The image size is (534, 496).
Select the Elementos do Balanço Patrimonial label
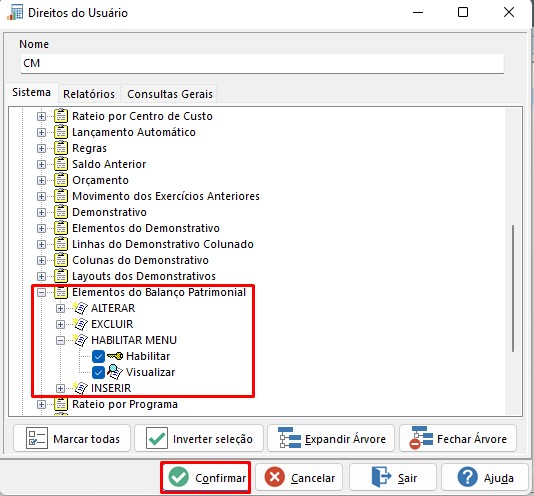click(159, 292)
